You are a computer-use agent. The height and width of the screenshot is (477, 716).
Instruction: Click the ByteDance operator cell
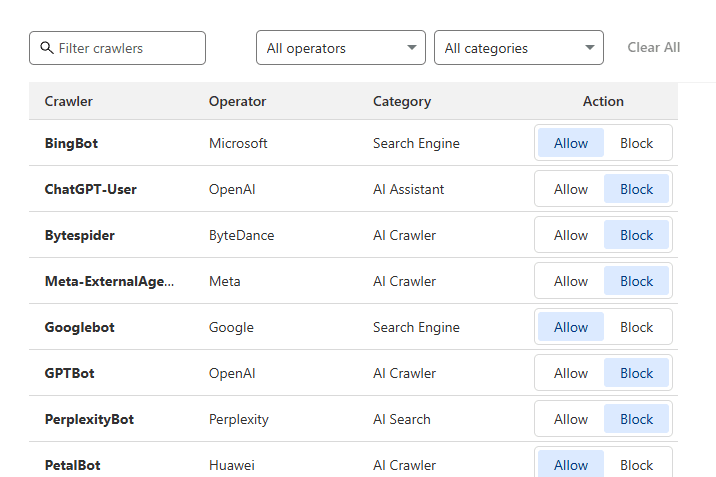tap(242, 236)
